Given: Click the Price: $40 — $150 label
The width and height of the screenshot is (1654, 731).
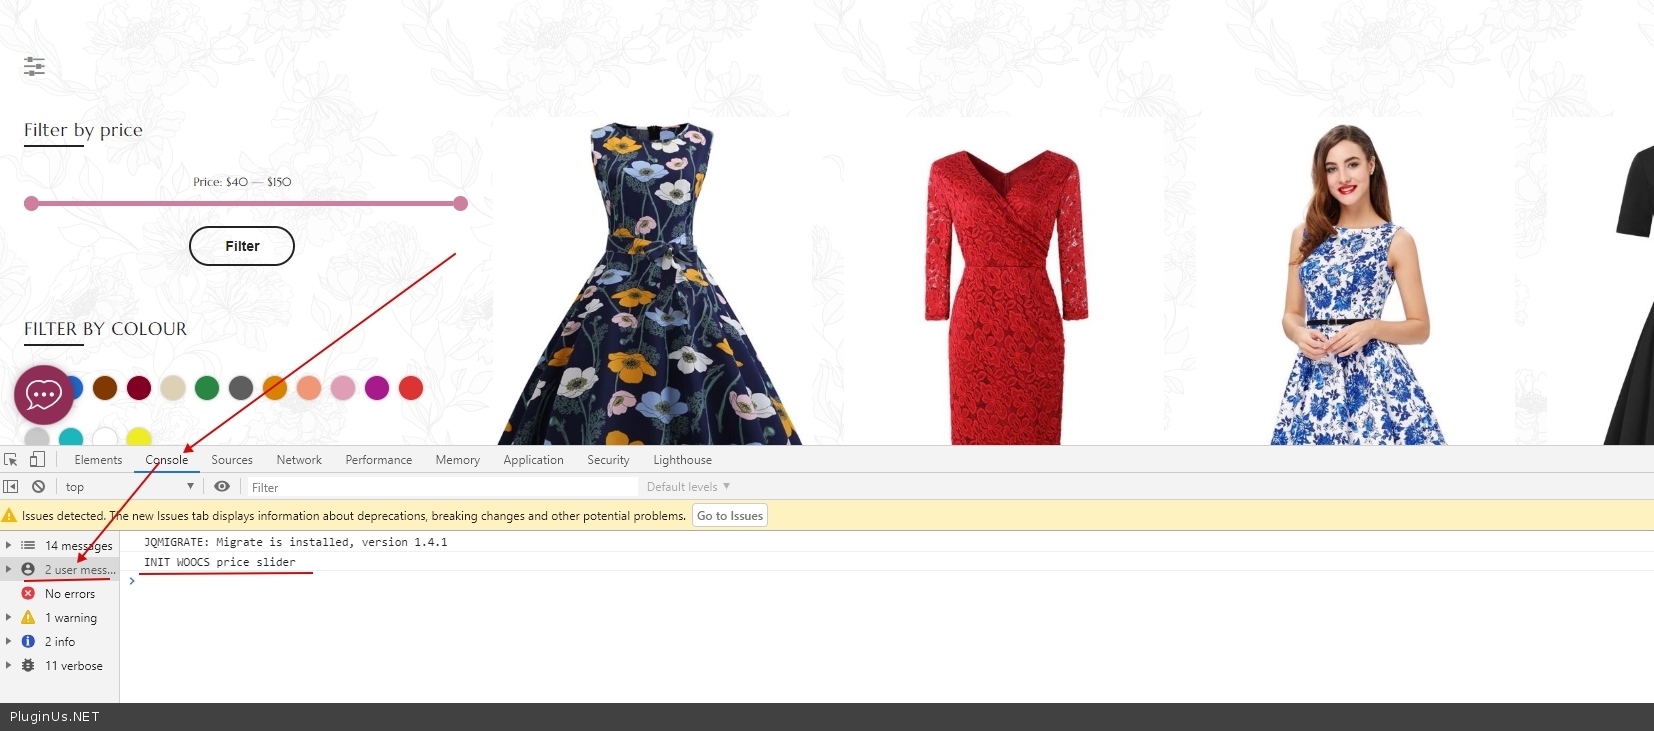Looking at the screenshot, I should [x=242, y=182].
